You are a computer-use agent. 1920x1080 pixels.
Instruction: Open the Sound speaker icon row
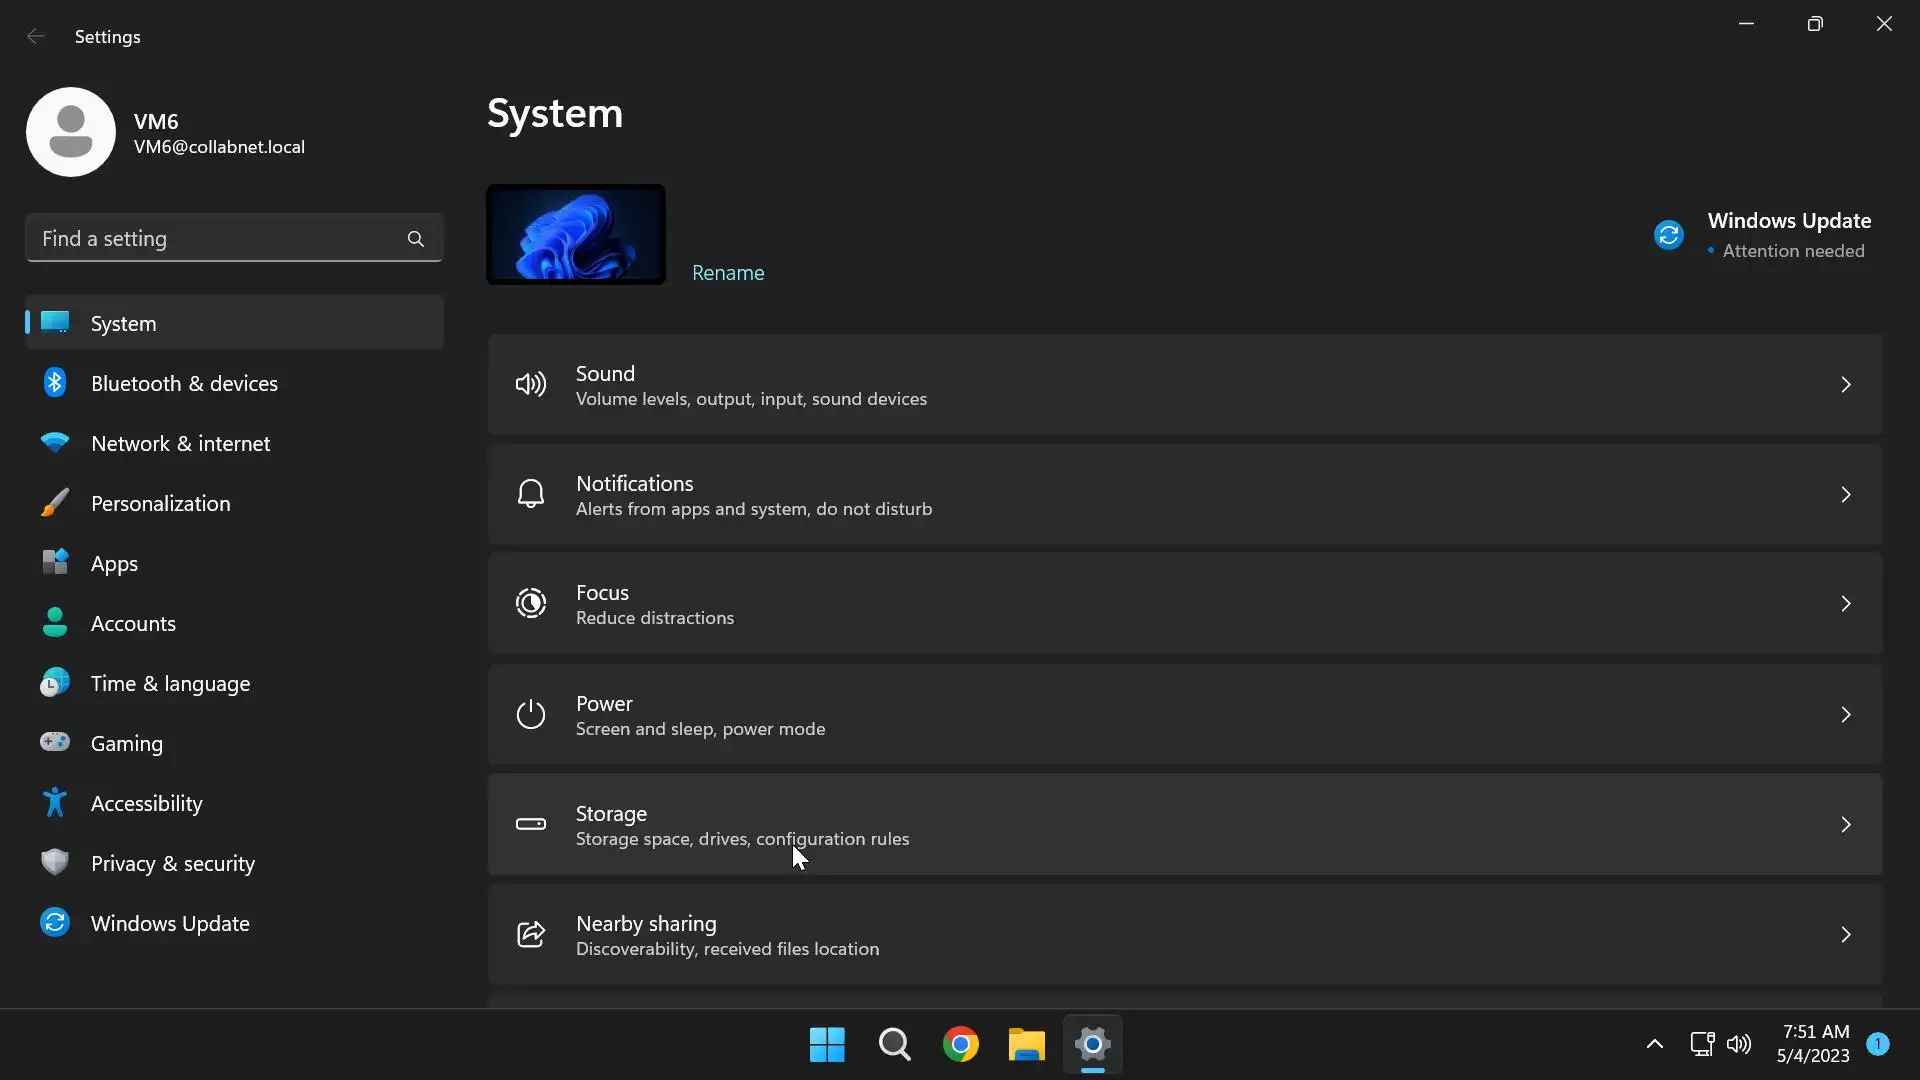[x=530, y=385]
